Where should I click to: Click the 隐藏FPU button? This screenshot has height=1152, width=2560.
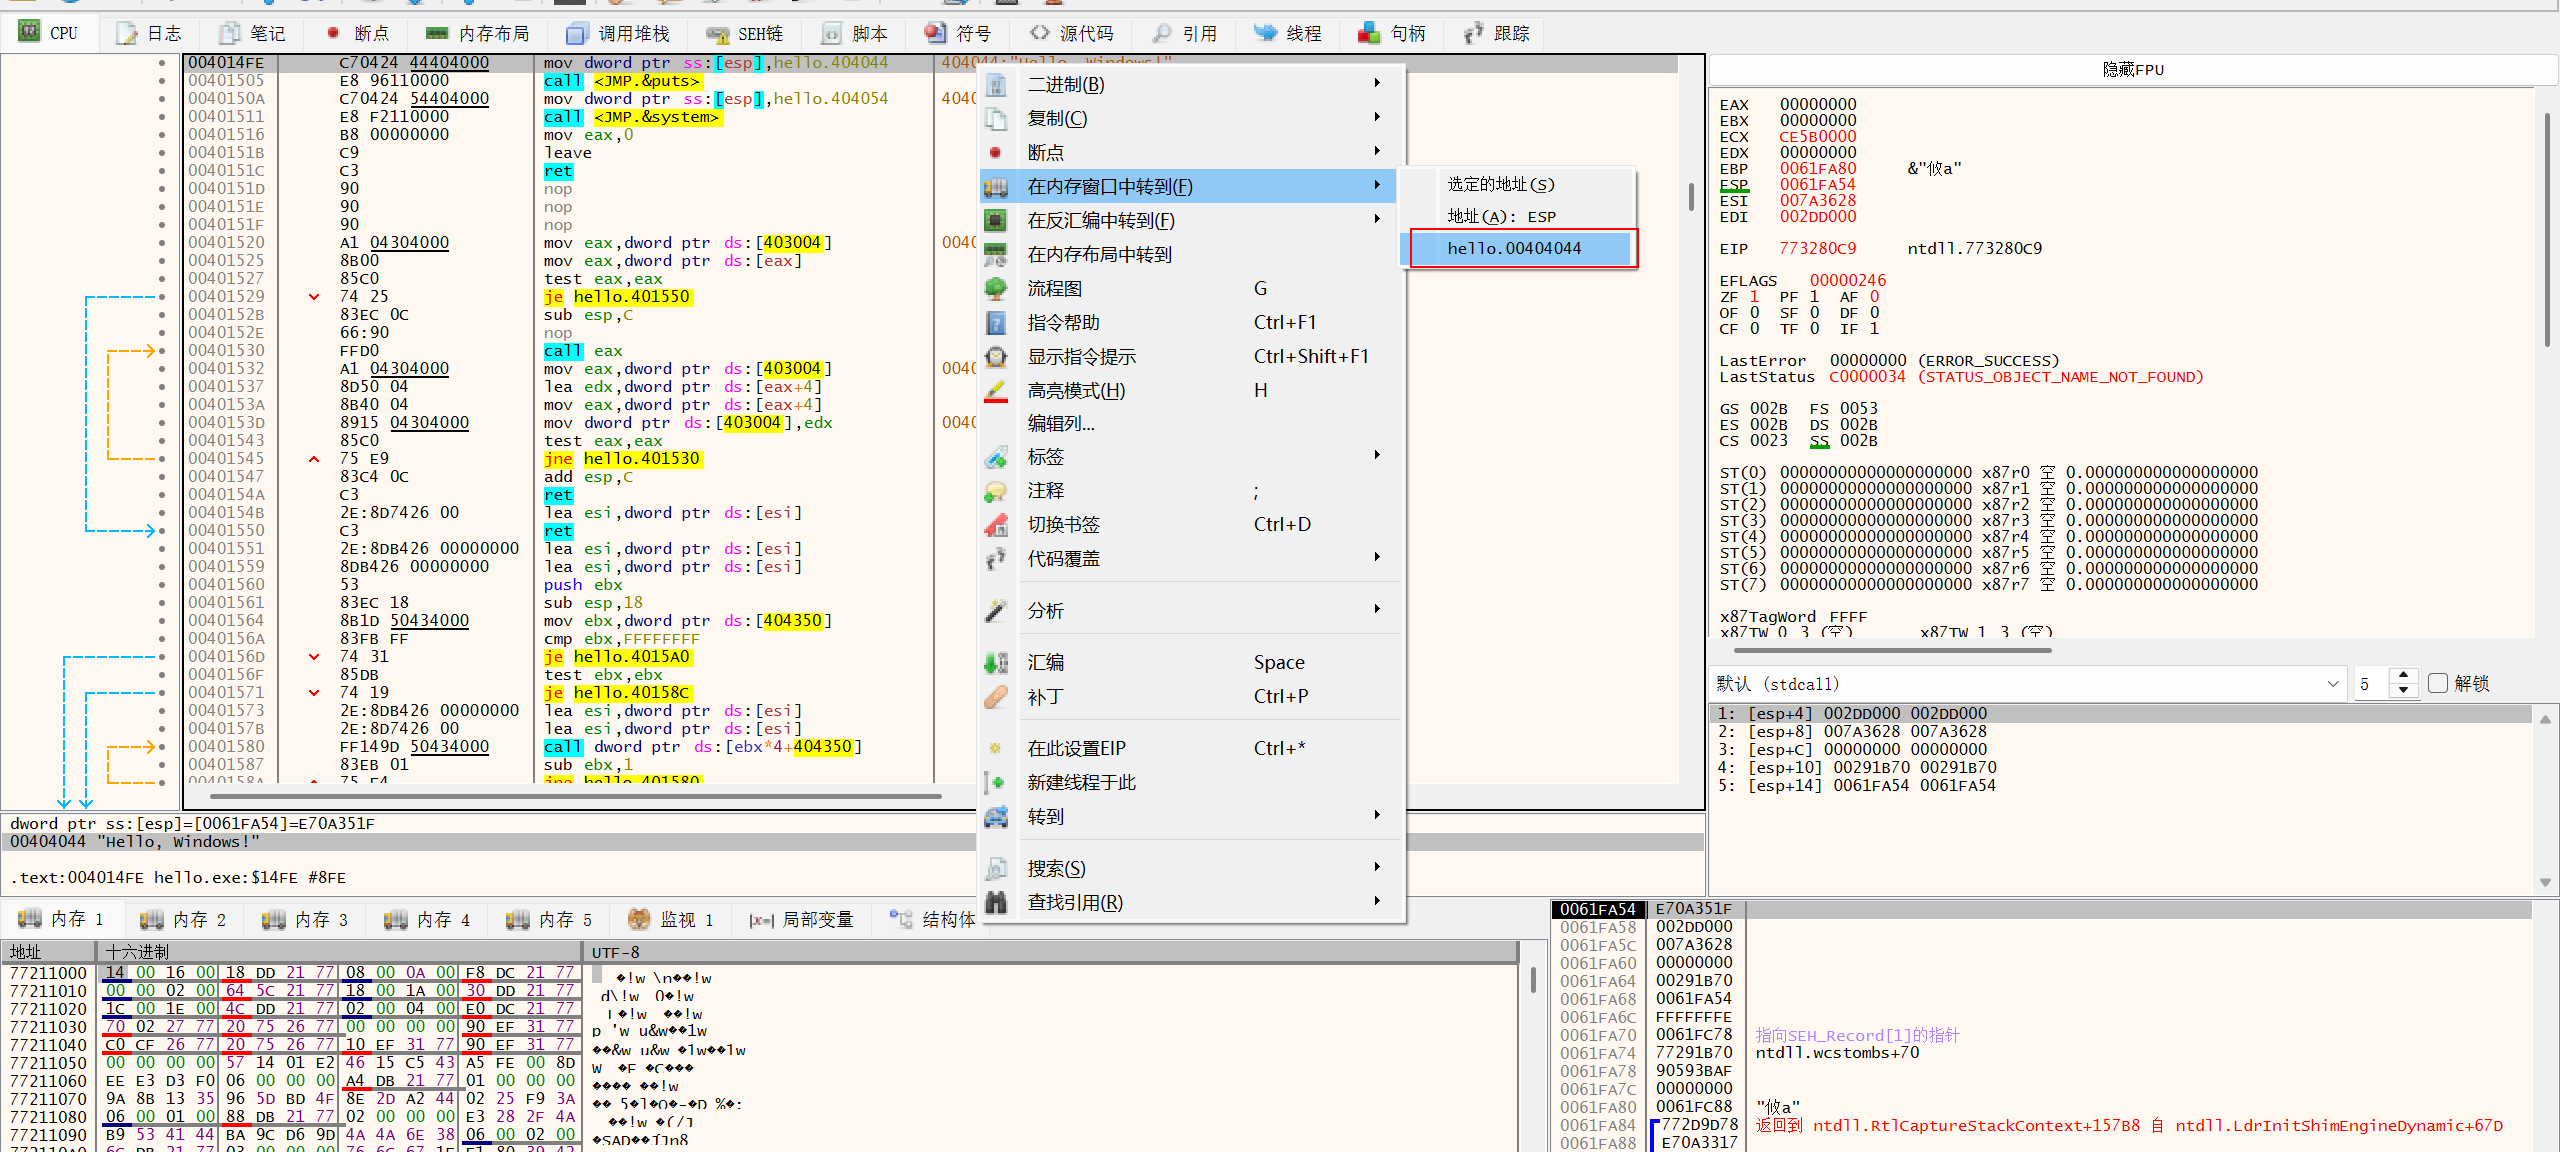coord(2132,69)
